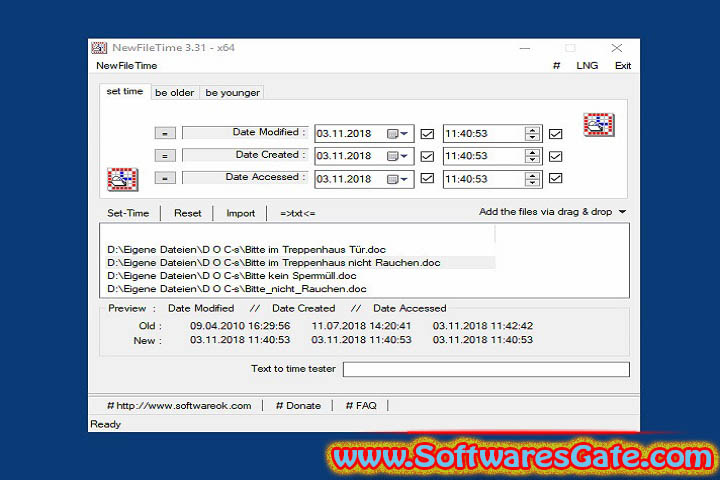This screenshot has height=480, width=720.
Task: Open the Date Modified calendar dropdown
Action: 398,134
